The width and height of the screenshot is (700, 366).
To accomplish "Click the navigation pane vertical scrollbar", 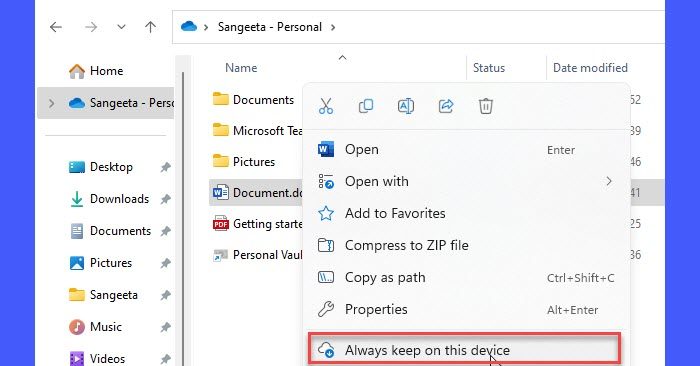I will 183,219.
